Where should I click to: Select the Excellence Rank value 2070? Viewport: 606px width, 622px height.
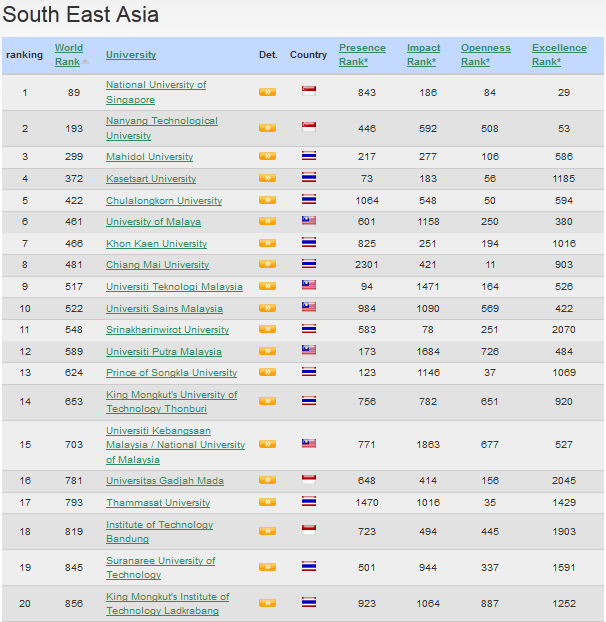pyautogui.click(x=564, y=330)
